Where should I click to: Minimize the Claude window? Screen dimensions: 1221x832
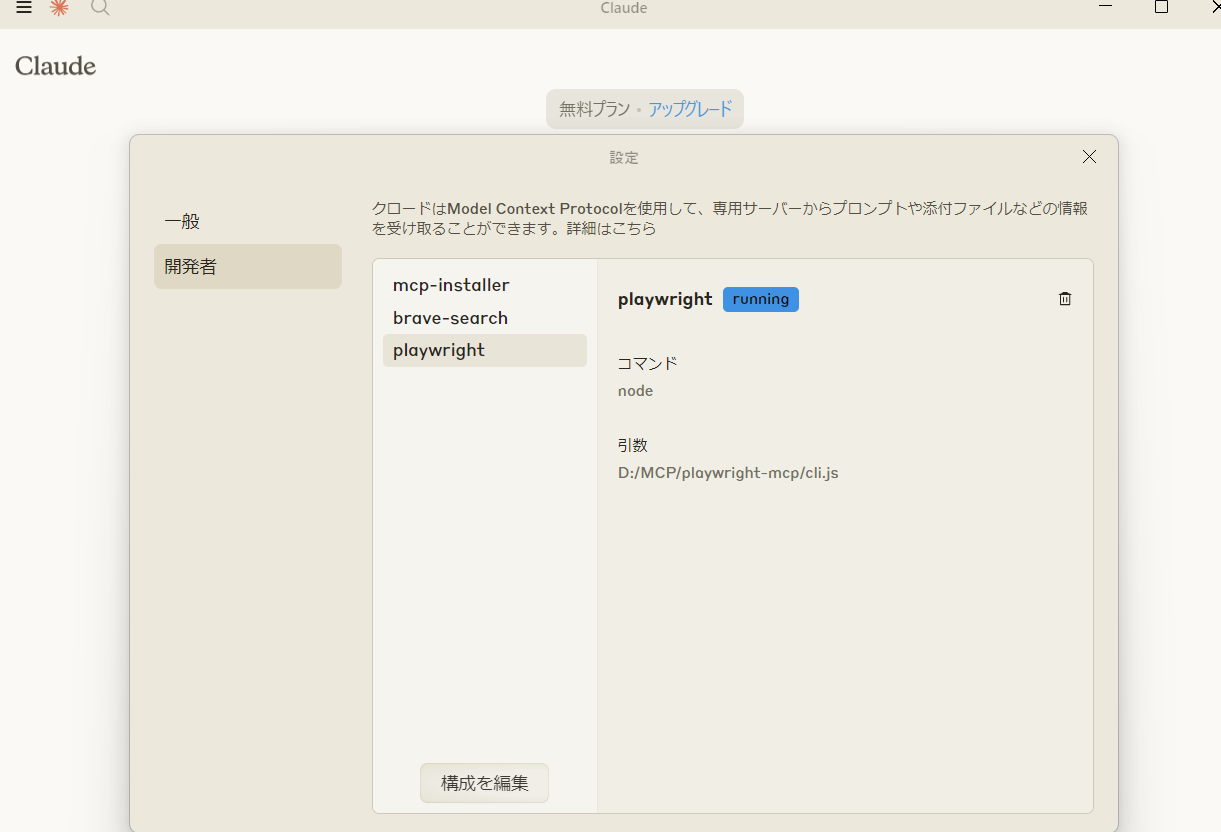pyautogui.click(x=1105, y=7)
